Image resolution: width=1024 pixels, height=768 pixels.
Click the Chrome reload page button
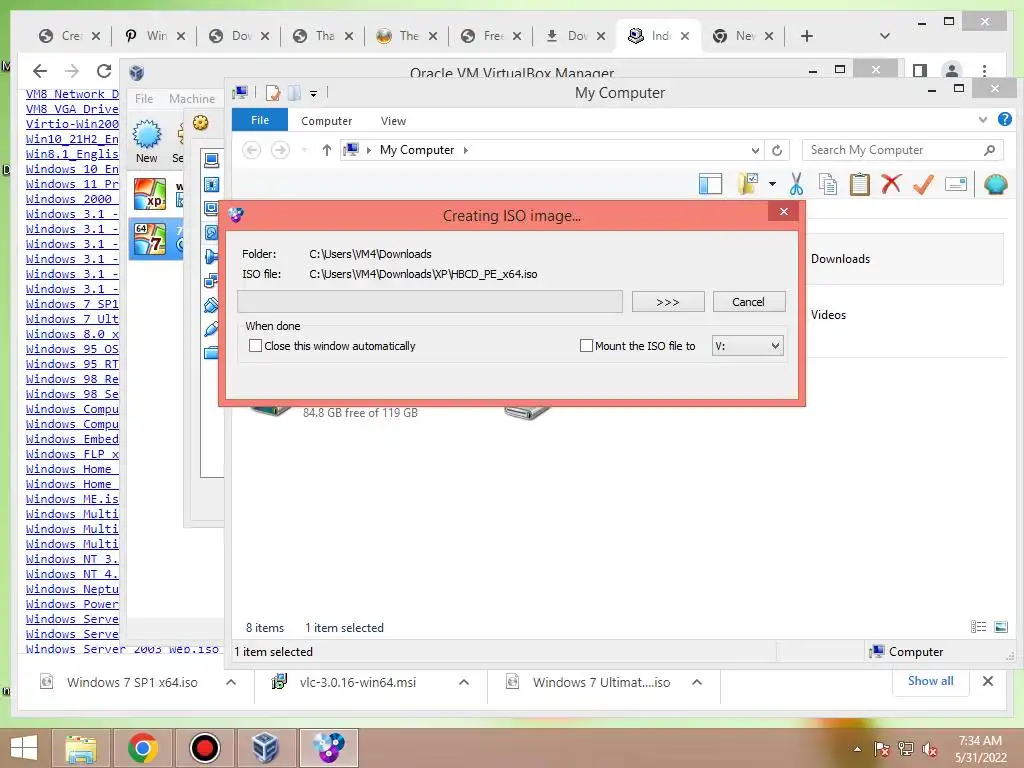pyautogui.click(x=104, y=71)
